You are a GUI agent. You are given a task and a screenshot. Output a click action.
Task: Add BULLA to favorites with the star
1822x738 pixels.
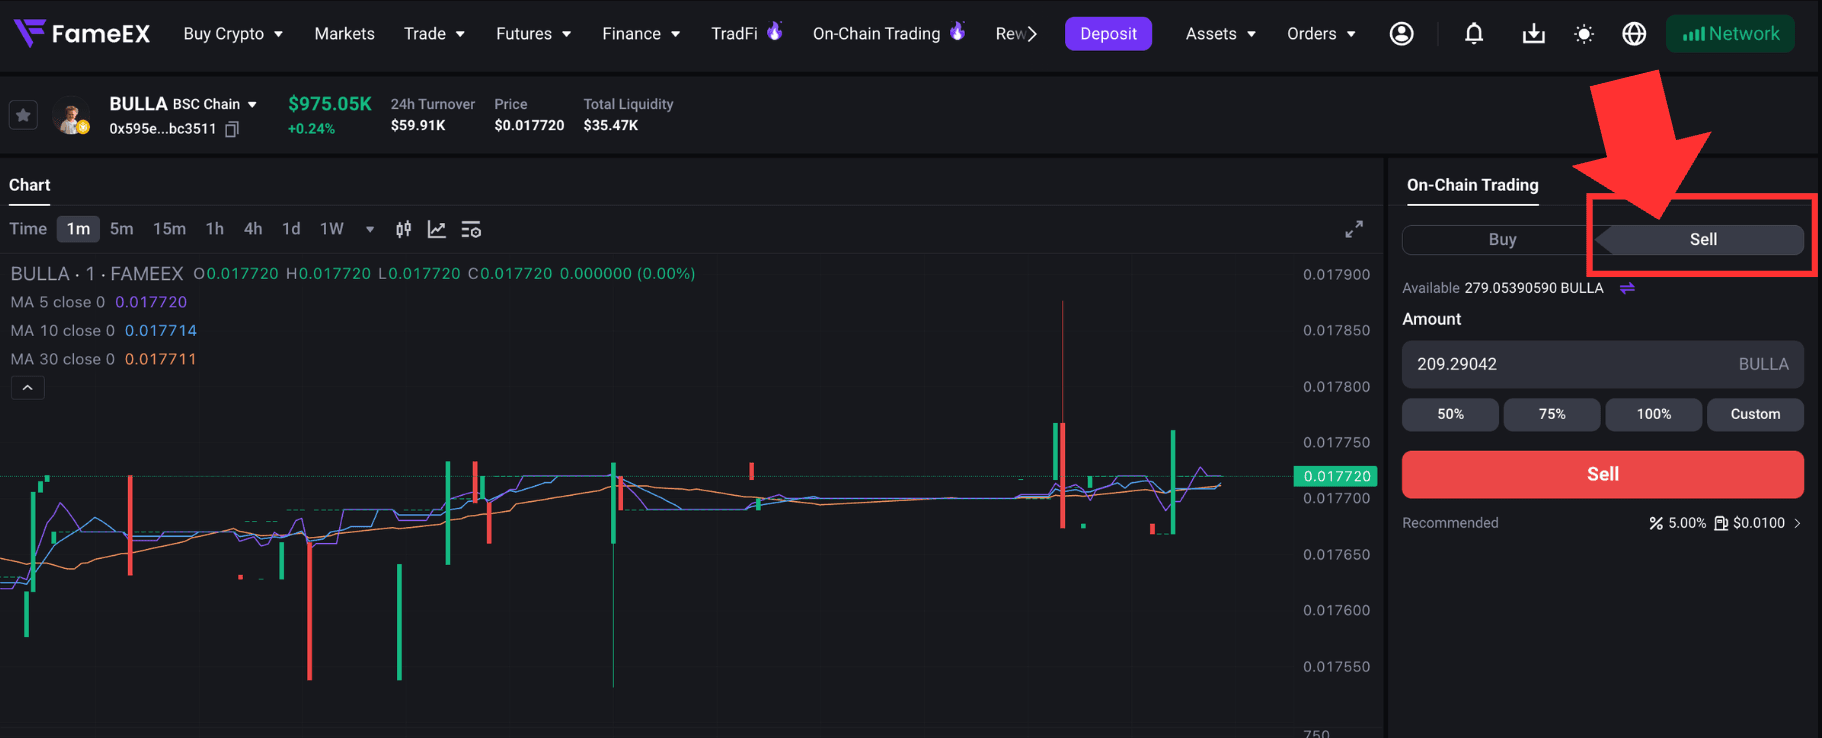click(x=23, y=115)
